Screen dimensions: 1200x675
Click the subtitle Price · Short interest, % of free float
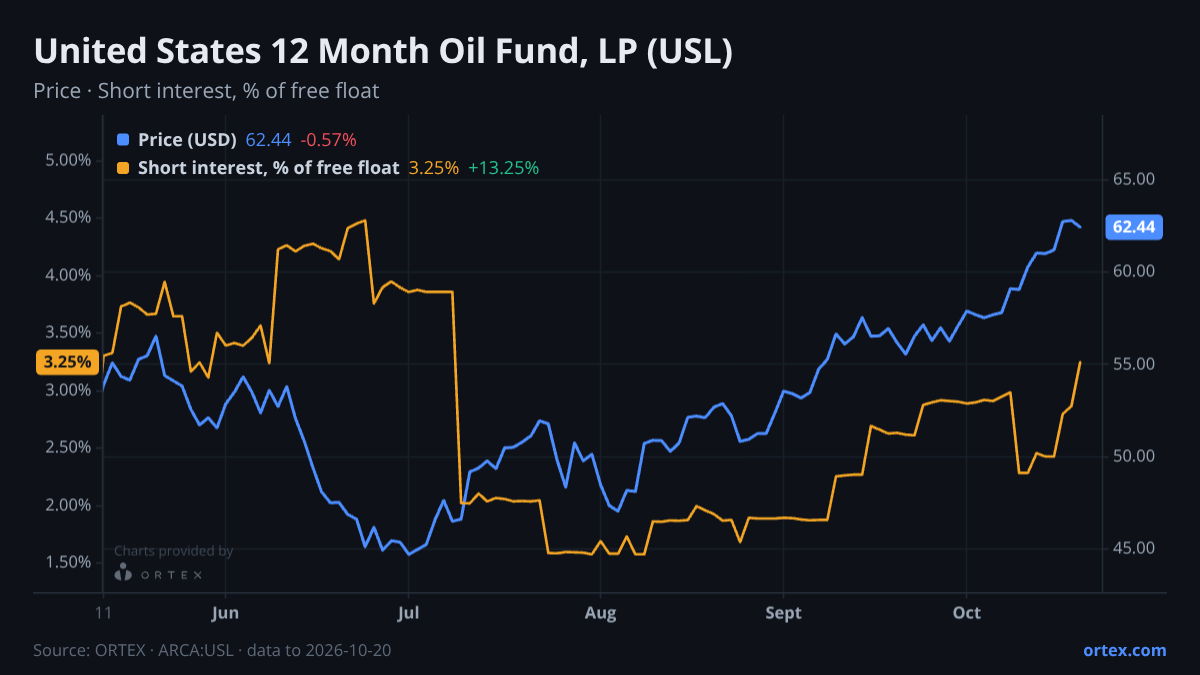206,91
